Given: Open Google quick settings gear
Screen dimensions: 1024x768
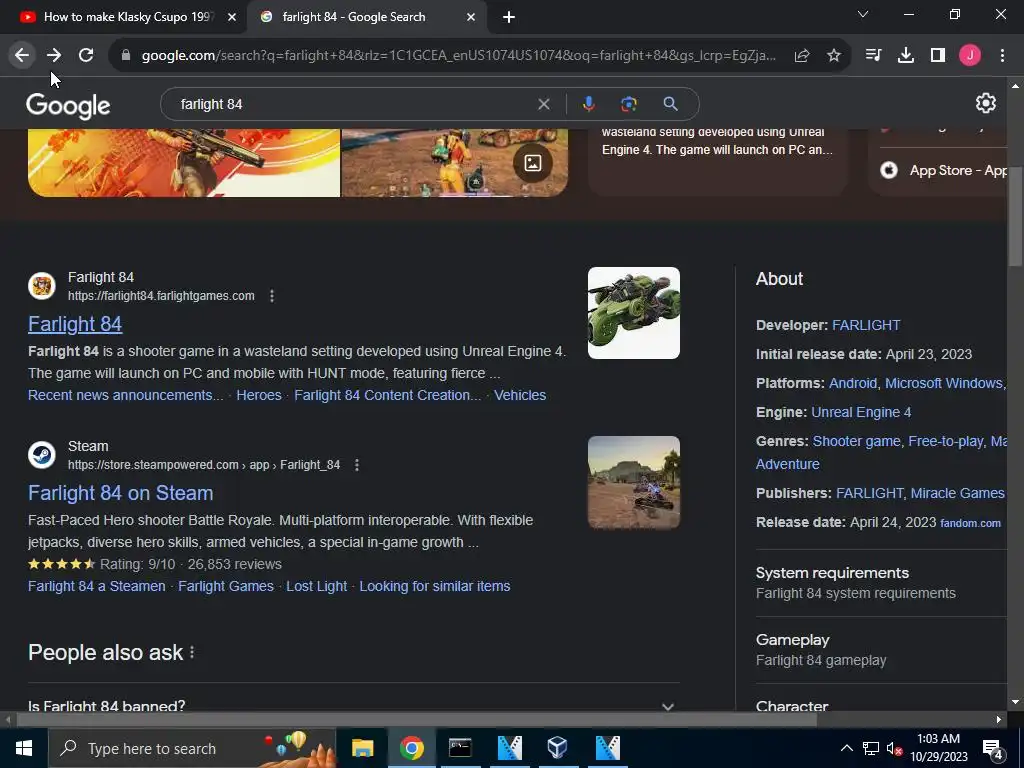Looking at the screenshot, I should point(985,103).
